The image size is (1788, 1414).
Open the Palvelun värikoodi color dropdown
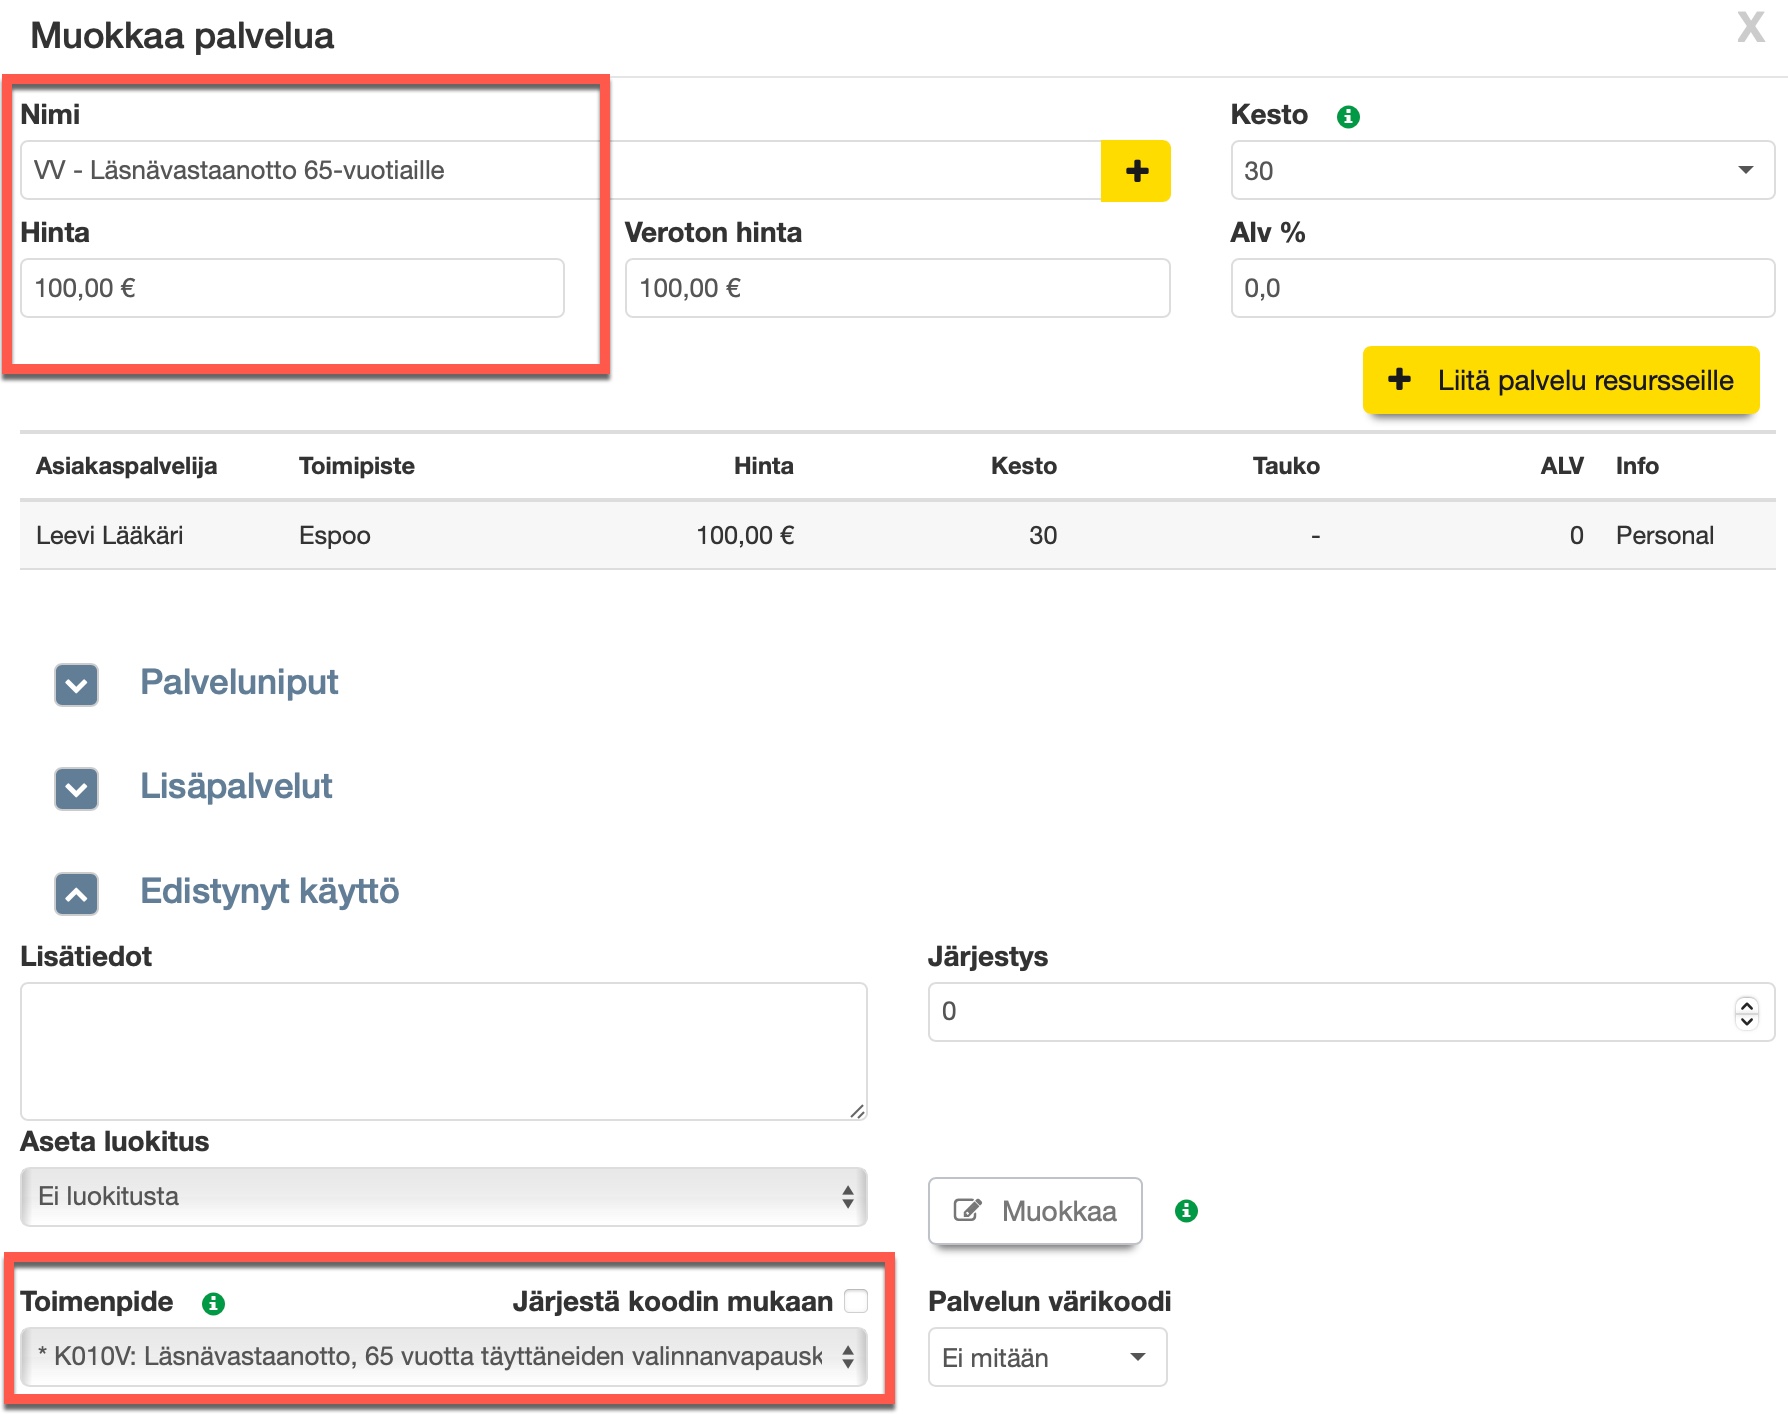[1046, 1357]
